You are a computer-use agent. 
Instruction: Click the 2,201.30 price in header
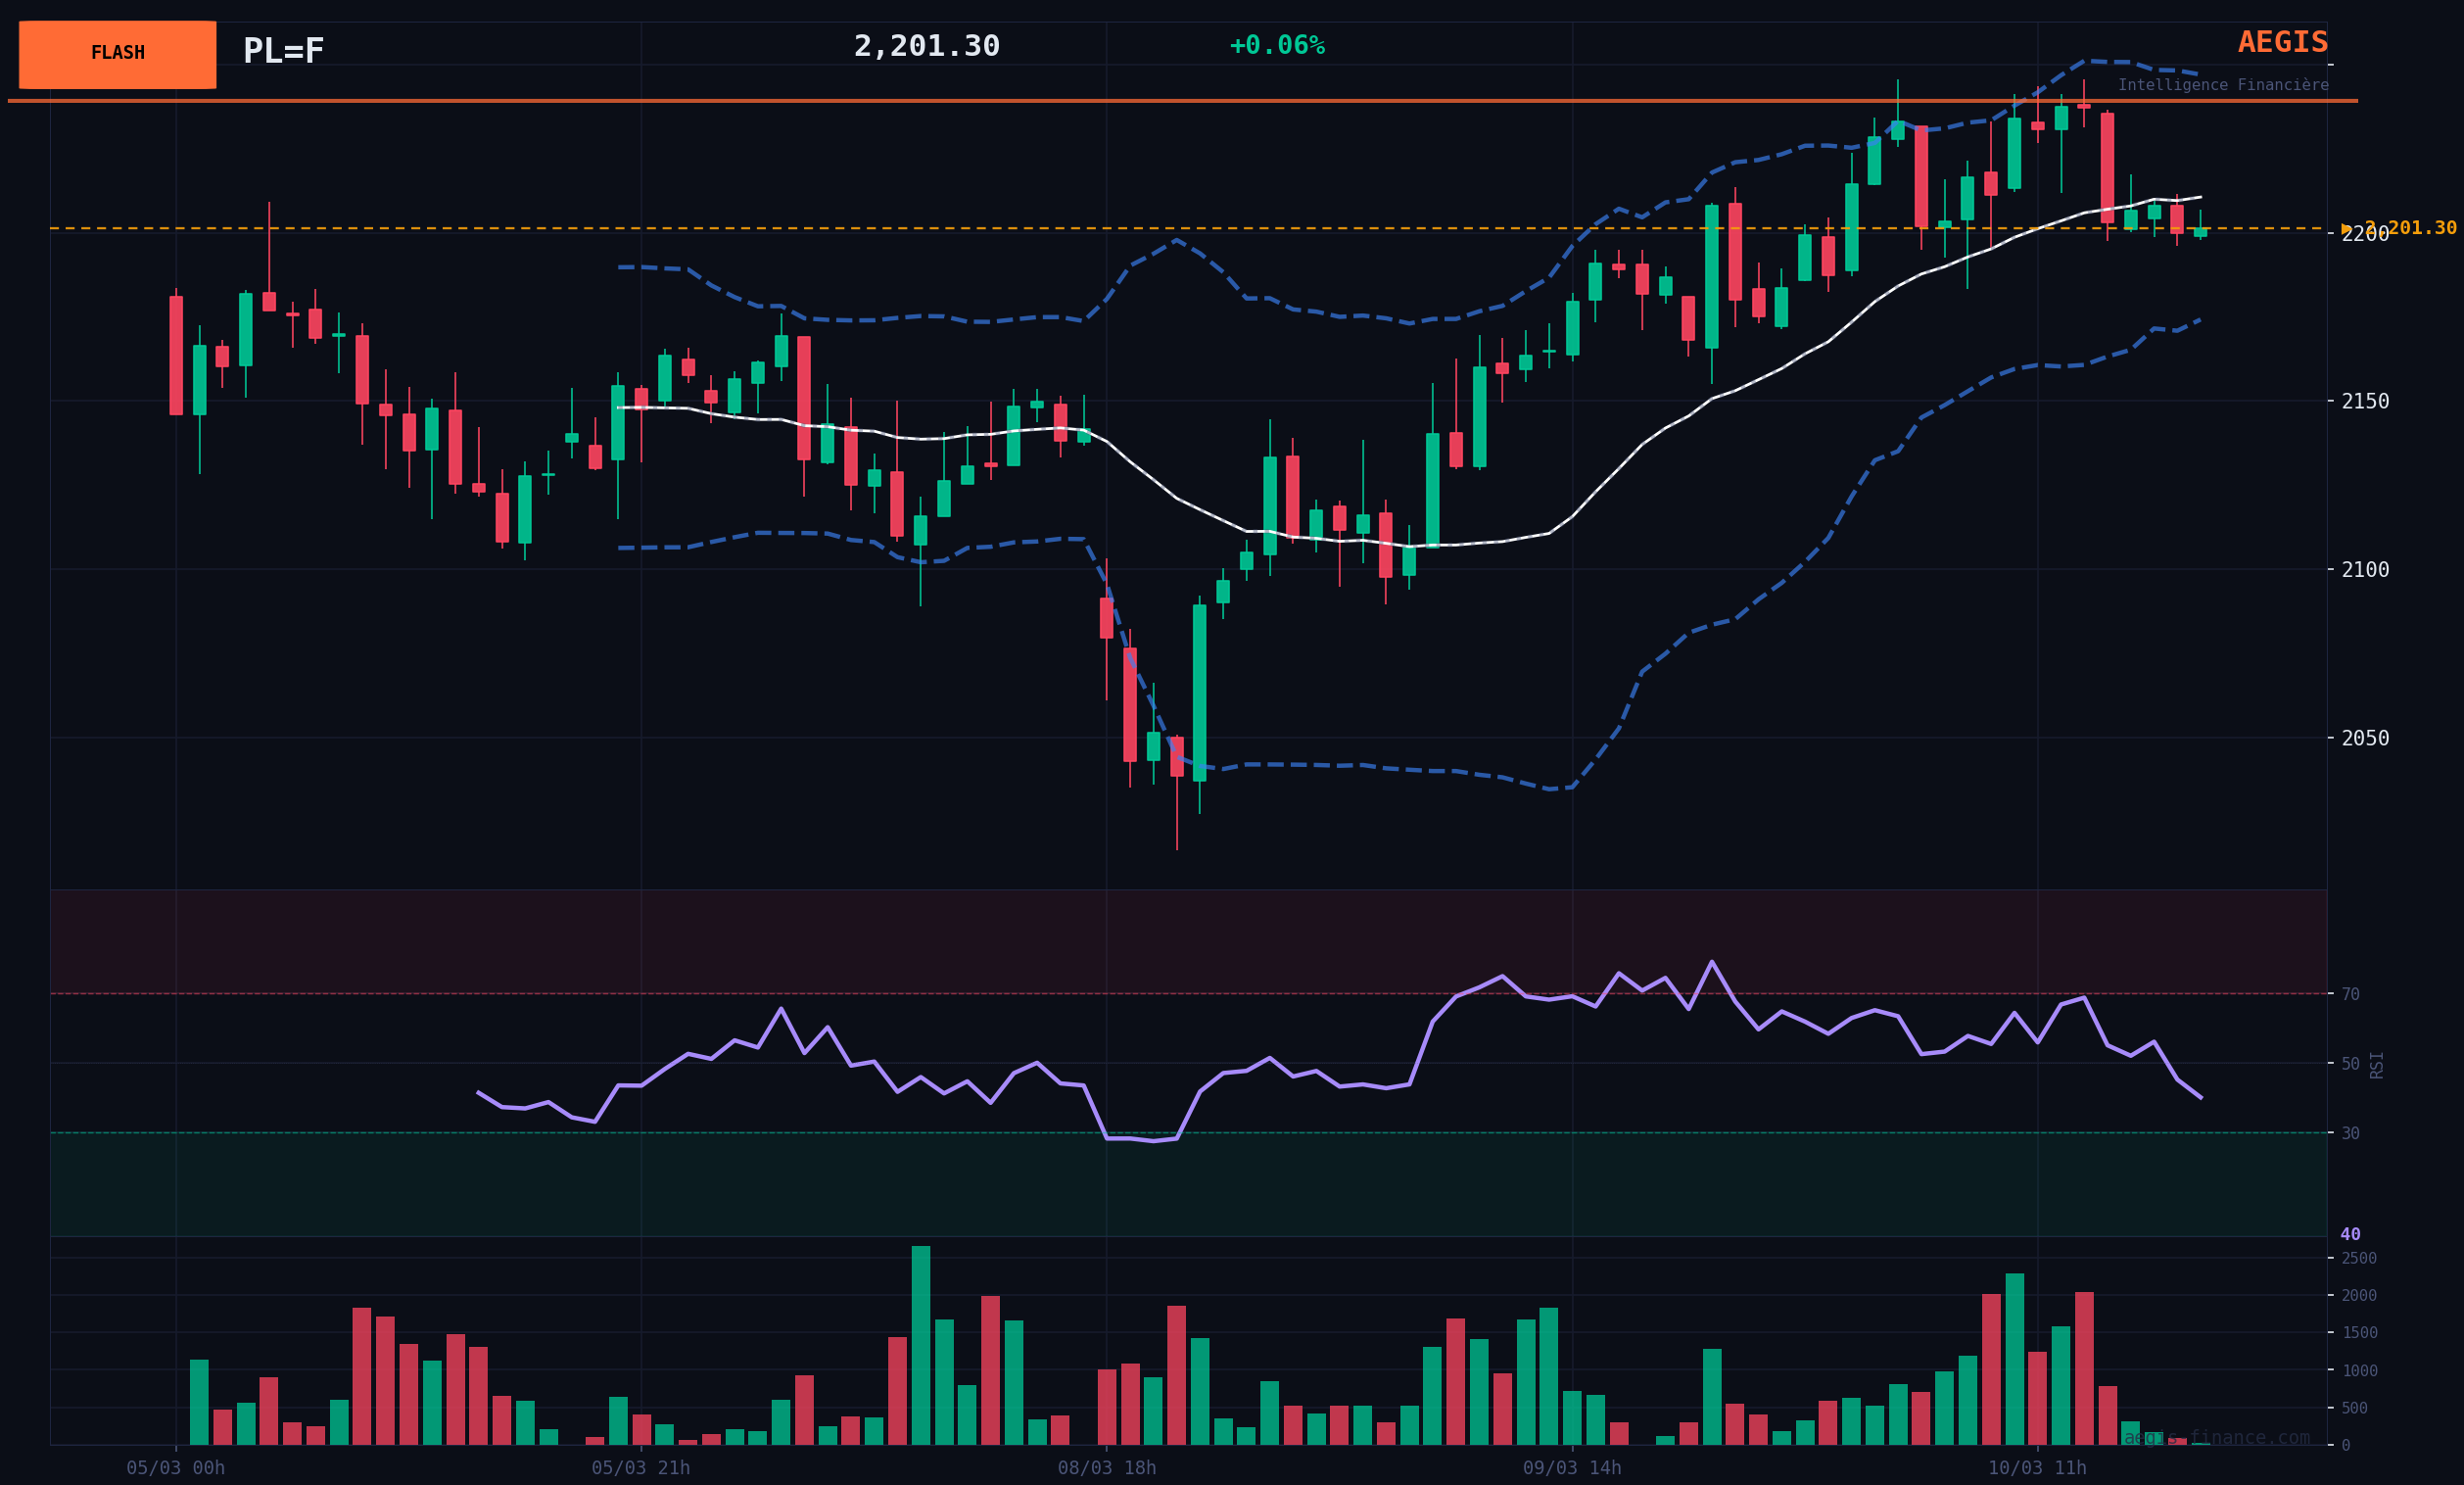coord(926,47)
